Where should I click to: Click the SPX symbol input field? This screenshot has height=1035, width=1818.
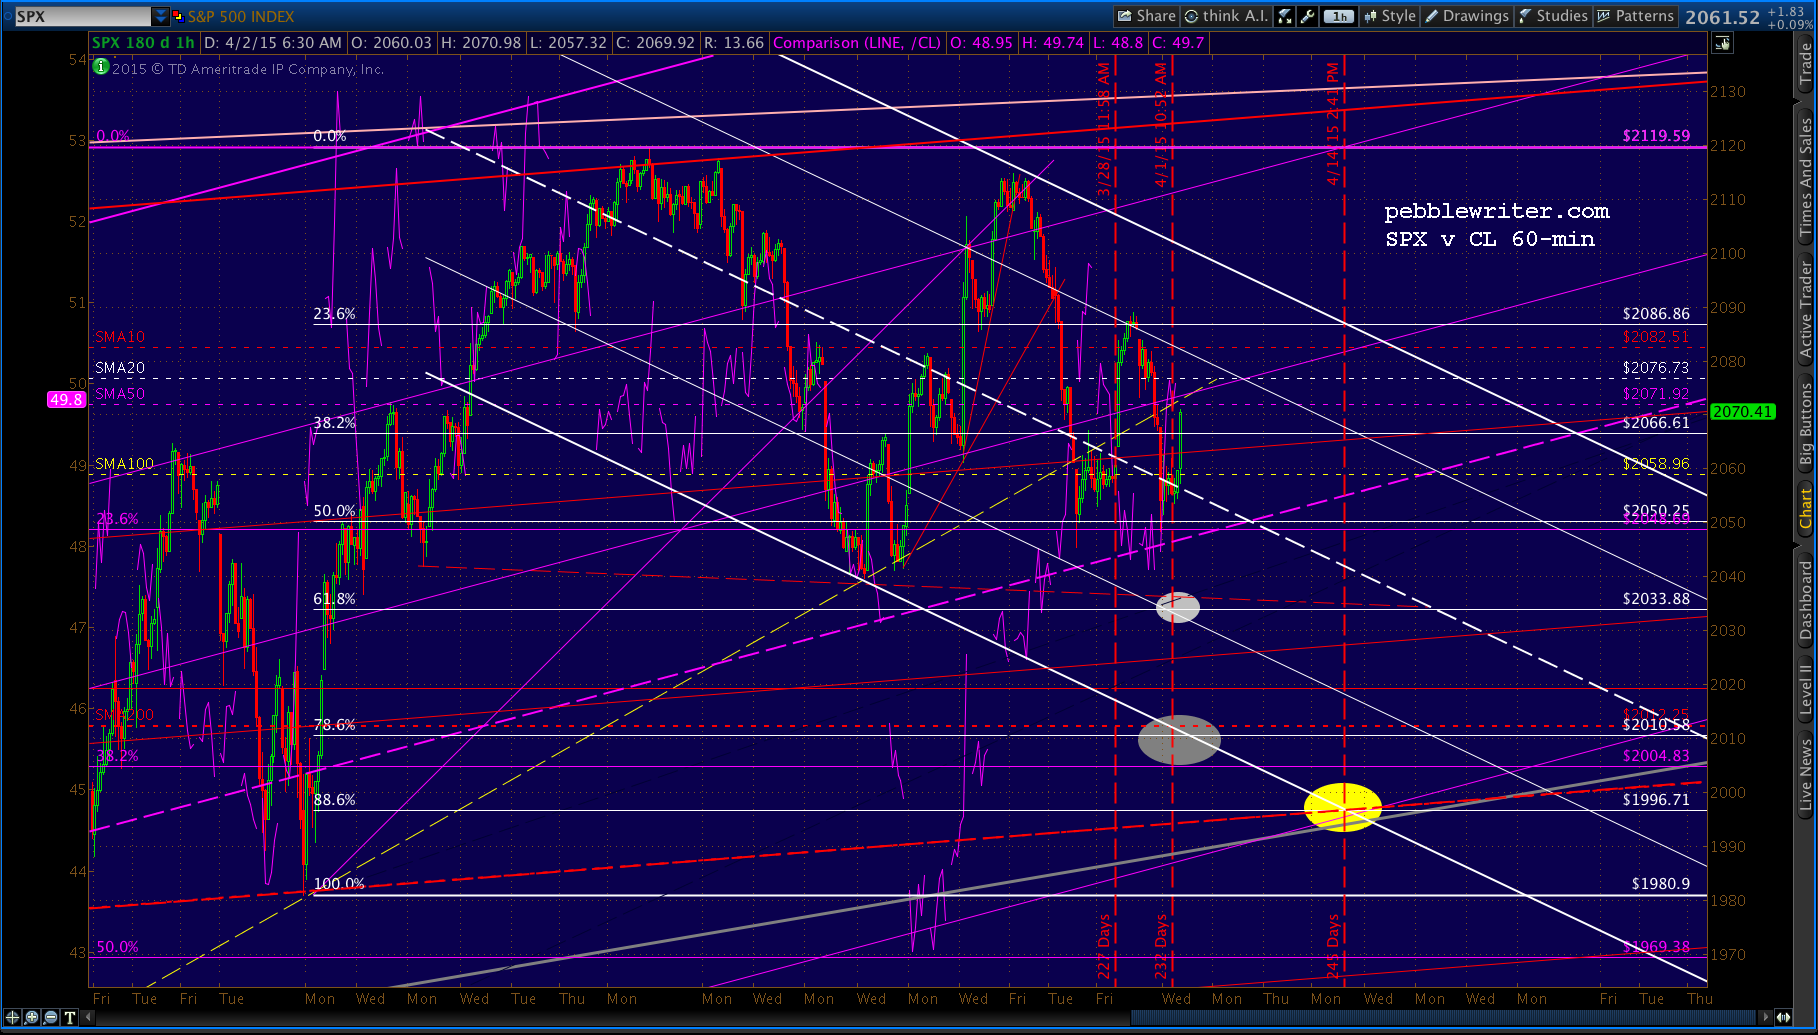click(x=82, y=17)
